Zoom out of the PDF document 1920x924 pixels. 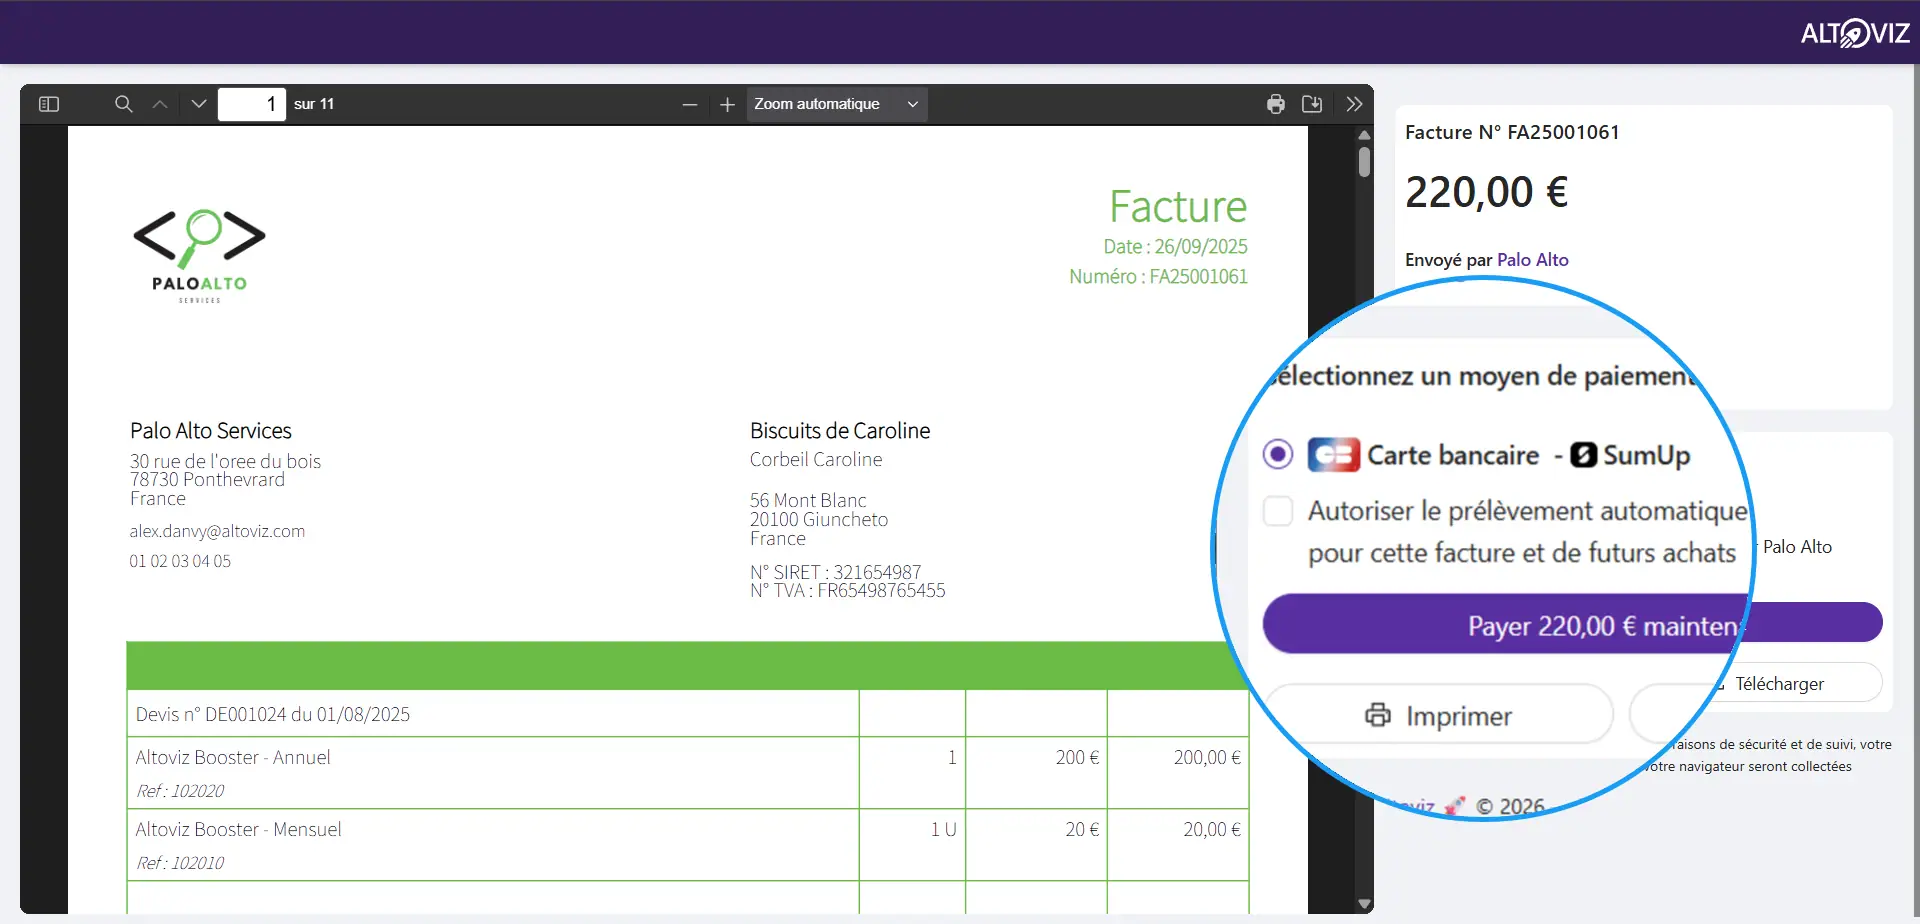coord(690,104)
